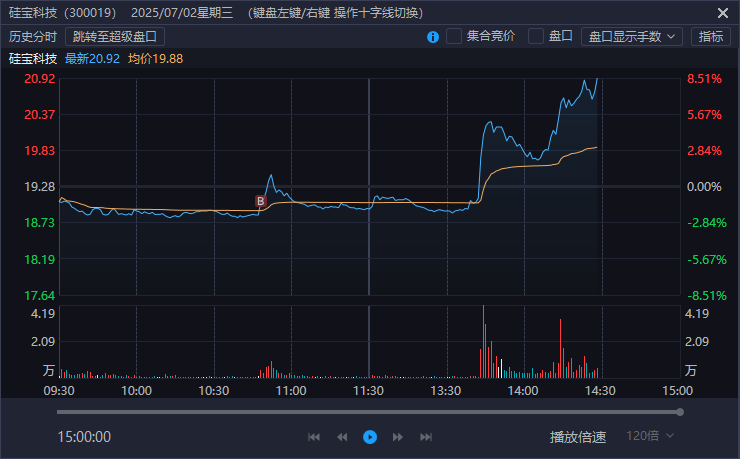Jump to first frame playback icon
Image resolution: width=740 pixels, height=459 pixels.
(314, 437)
